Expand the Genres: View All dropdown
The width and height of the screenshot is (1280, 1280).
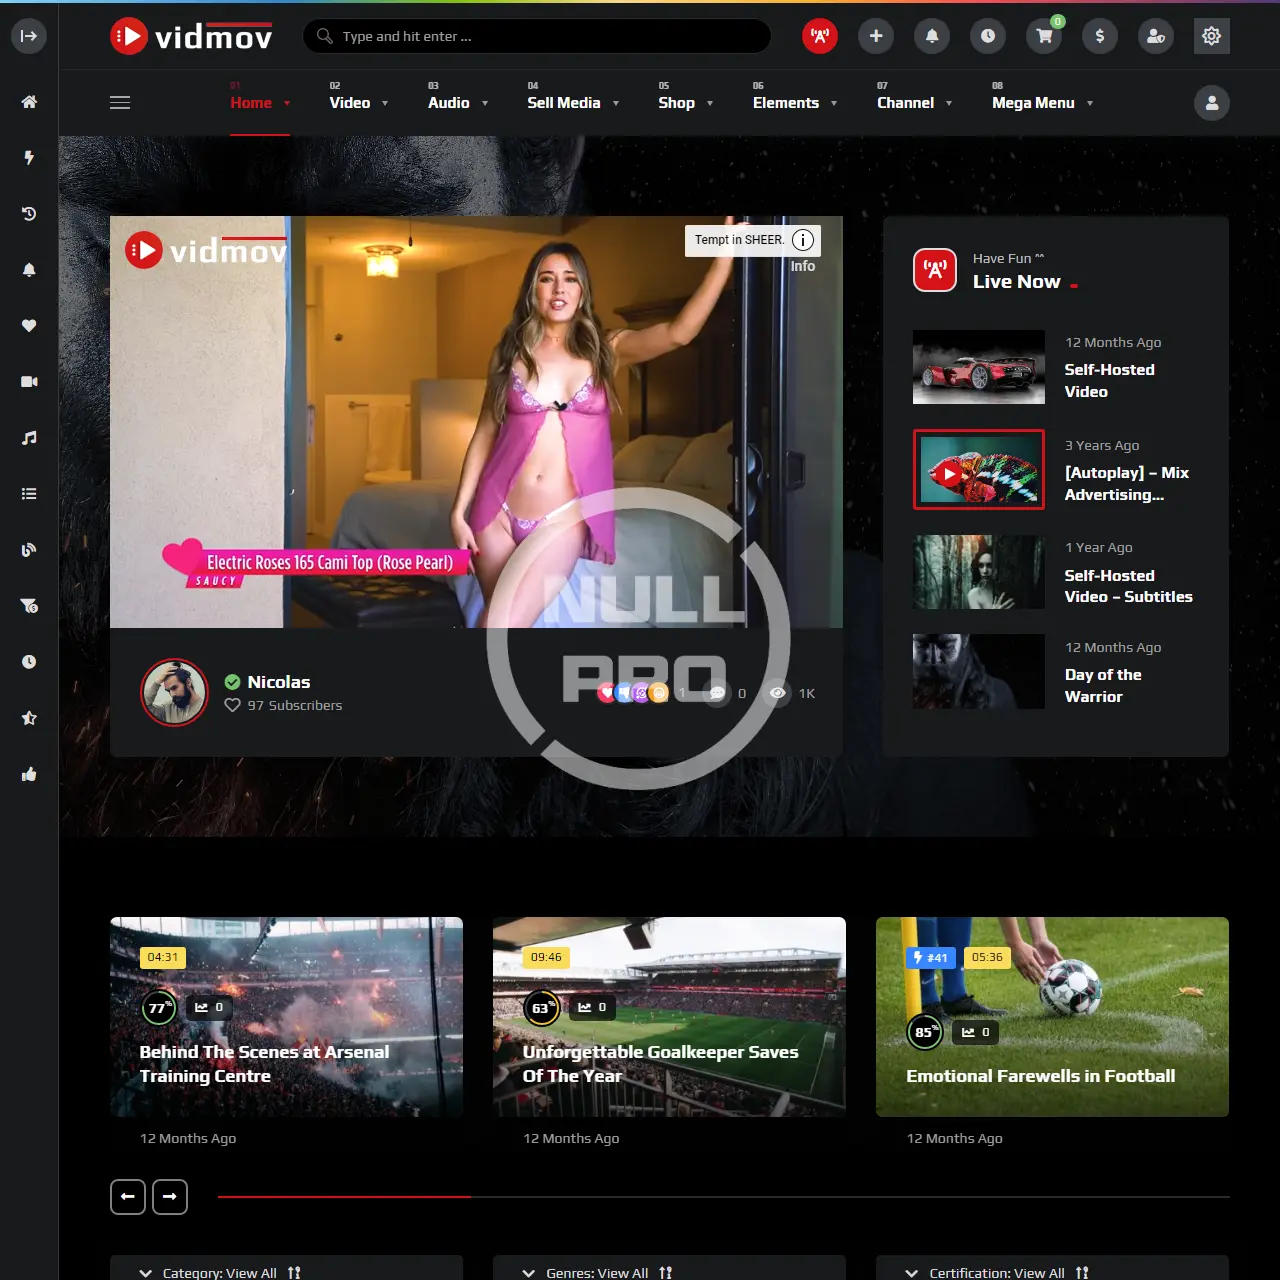pos(597,1272)
